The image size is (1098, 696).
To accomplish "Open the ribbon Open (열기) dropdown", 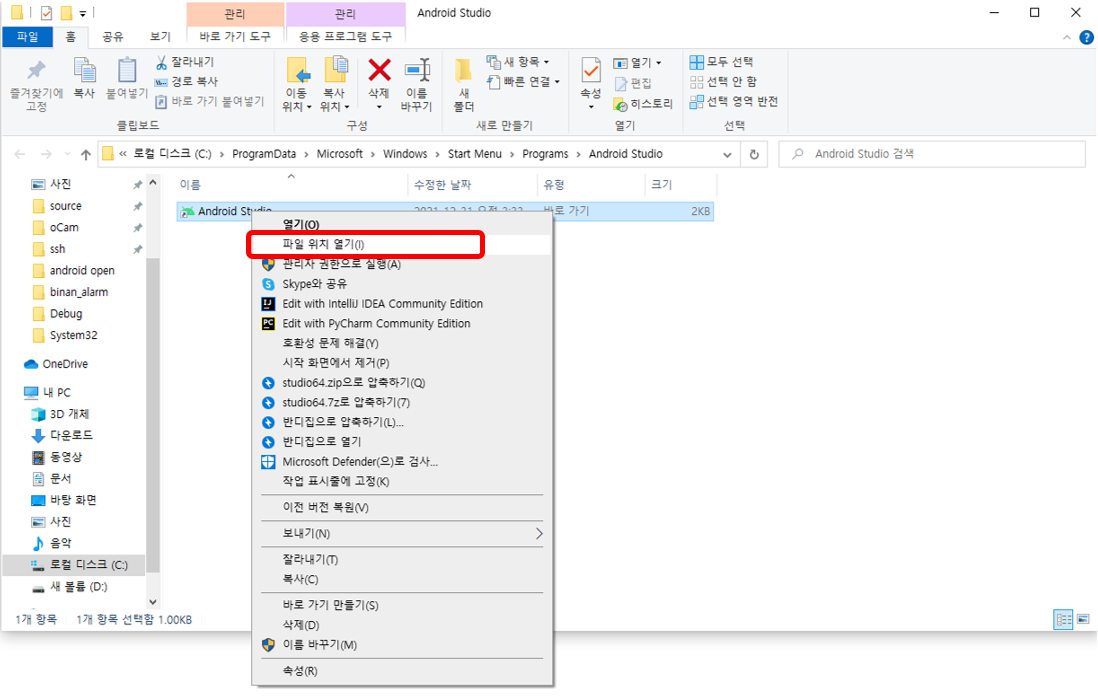I will click(x=637, y=63).
